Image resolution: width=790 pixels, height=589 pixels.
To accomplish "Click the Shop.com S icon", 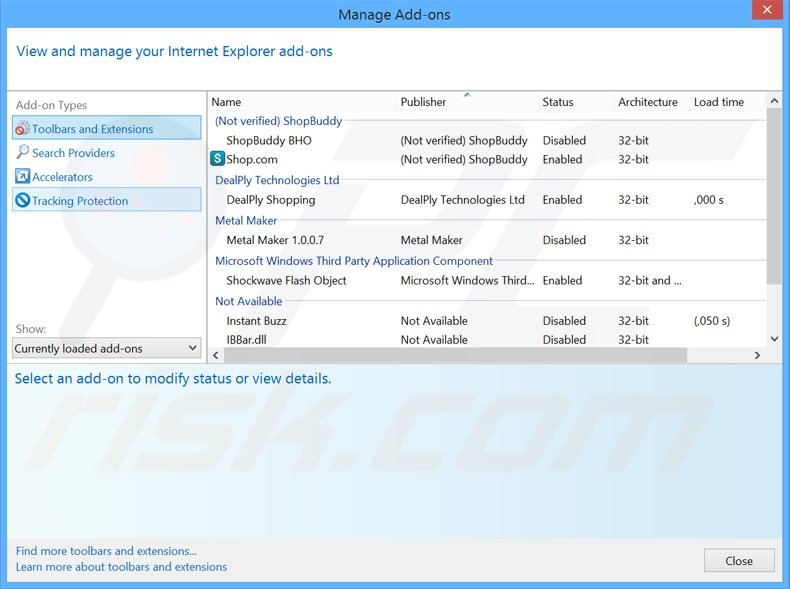I will [217, 159].
